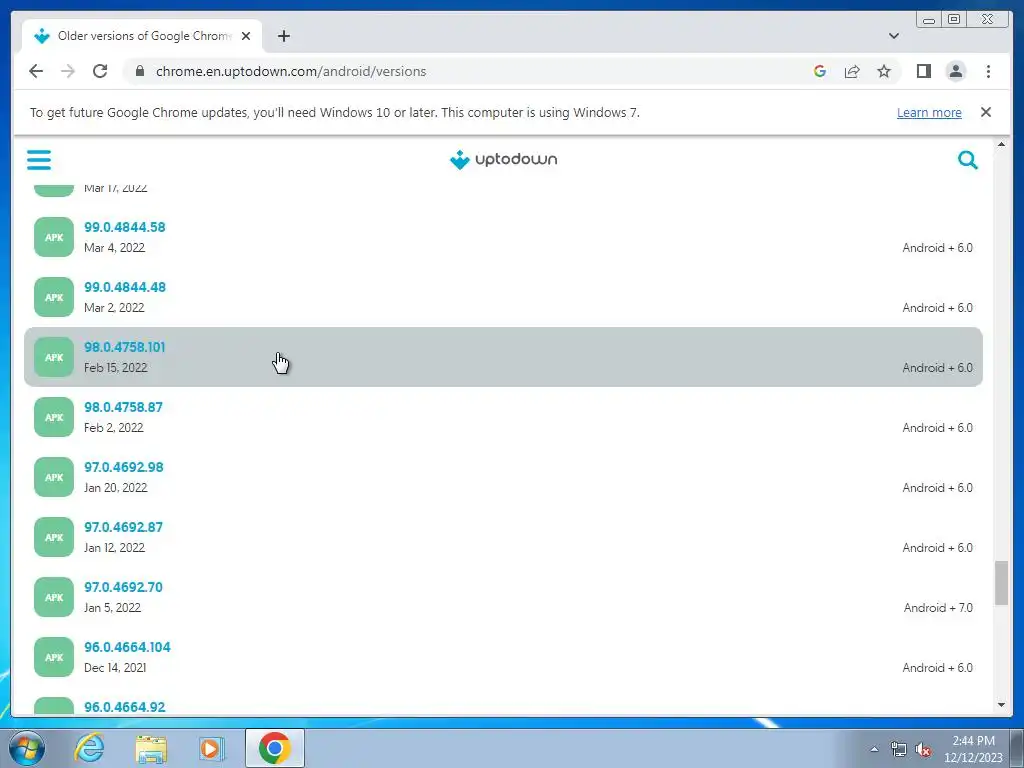Open version 97.0.4692.87 link
The image size is (1024, 768).
[123, 528]
